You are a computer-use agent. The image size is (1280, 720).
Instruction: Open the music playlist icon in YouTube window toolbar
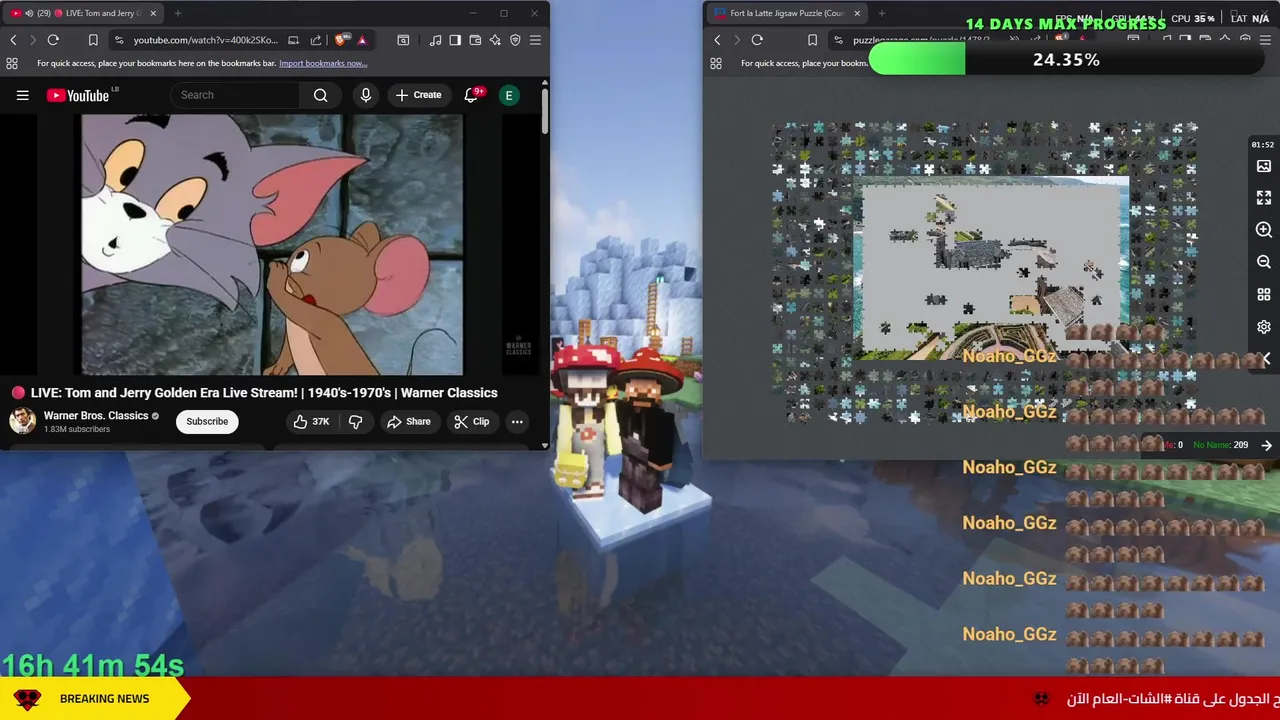[435, 40]
